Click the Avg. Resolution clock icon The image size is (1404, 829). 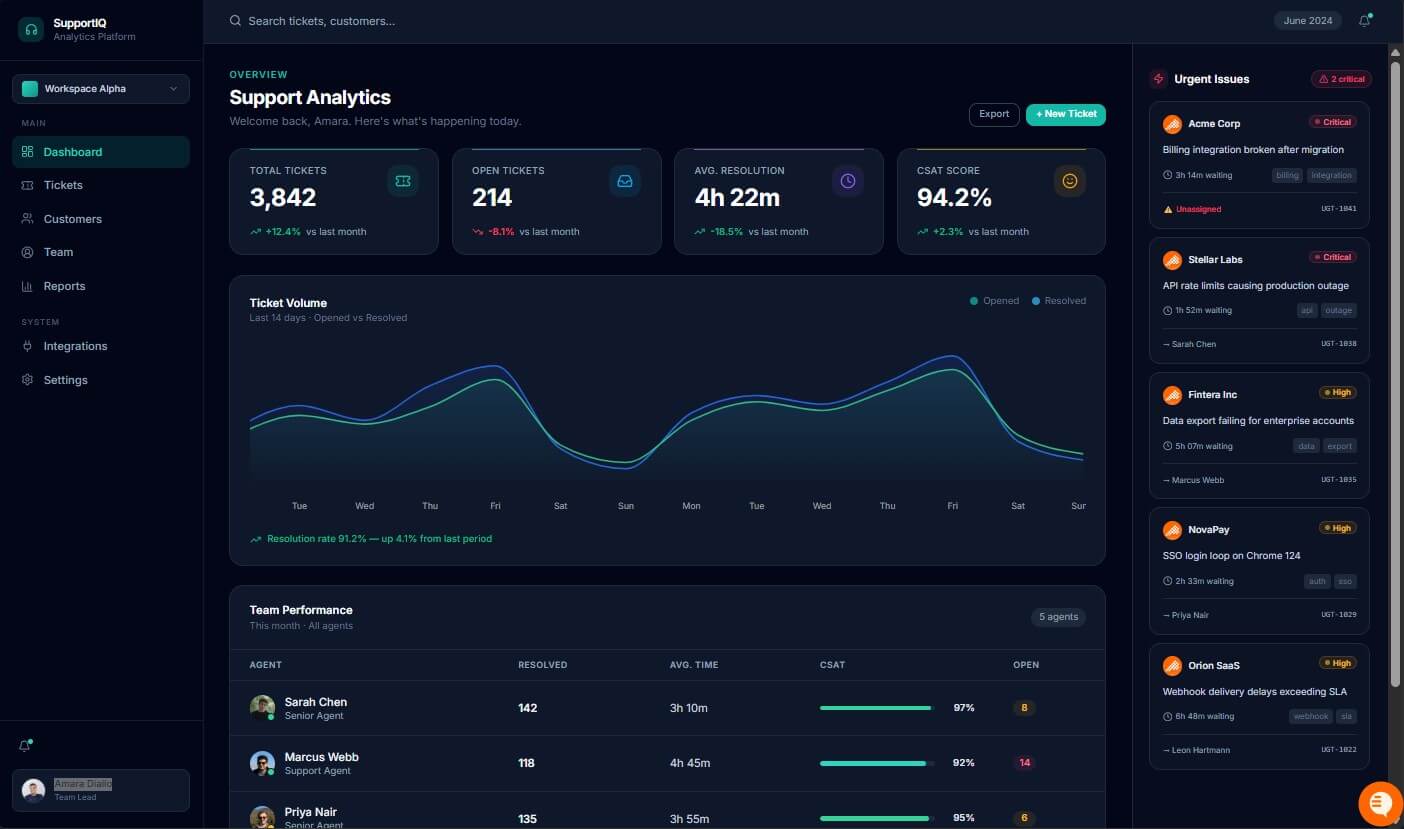coord(848,181)
